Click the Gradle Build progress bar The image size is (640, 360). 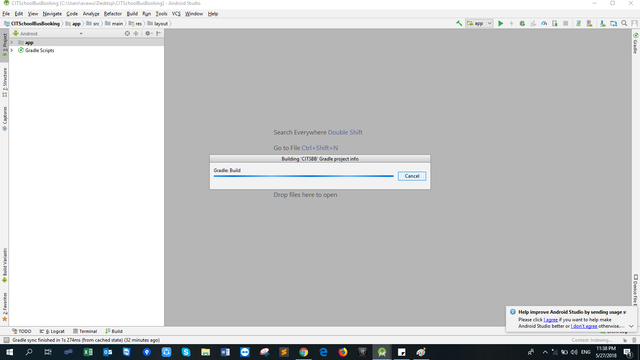tap(304, 176)
